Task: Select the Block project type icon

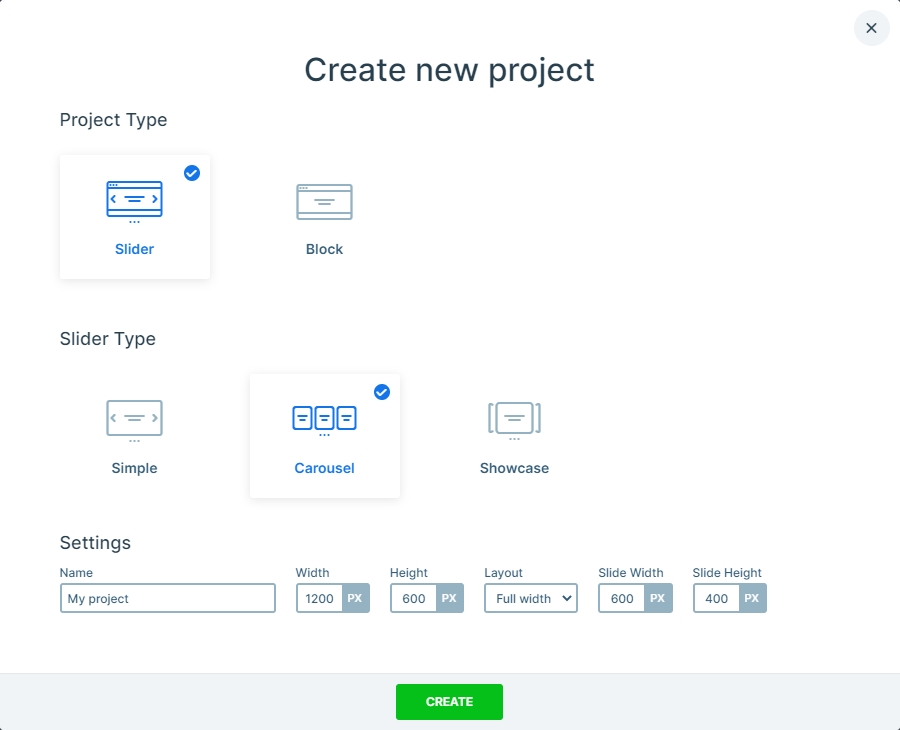Action: tap(324, 201)
